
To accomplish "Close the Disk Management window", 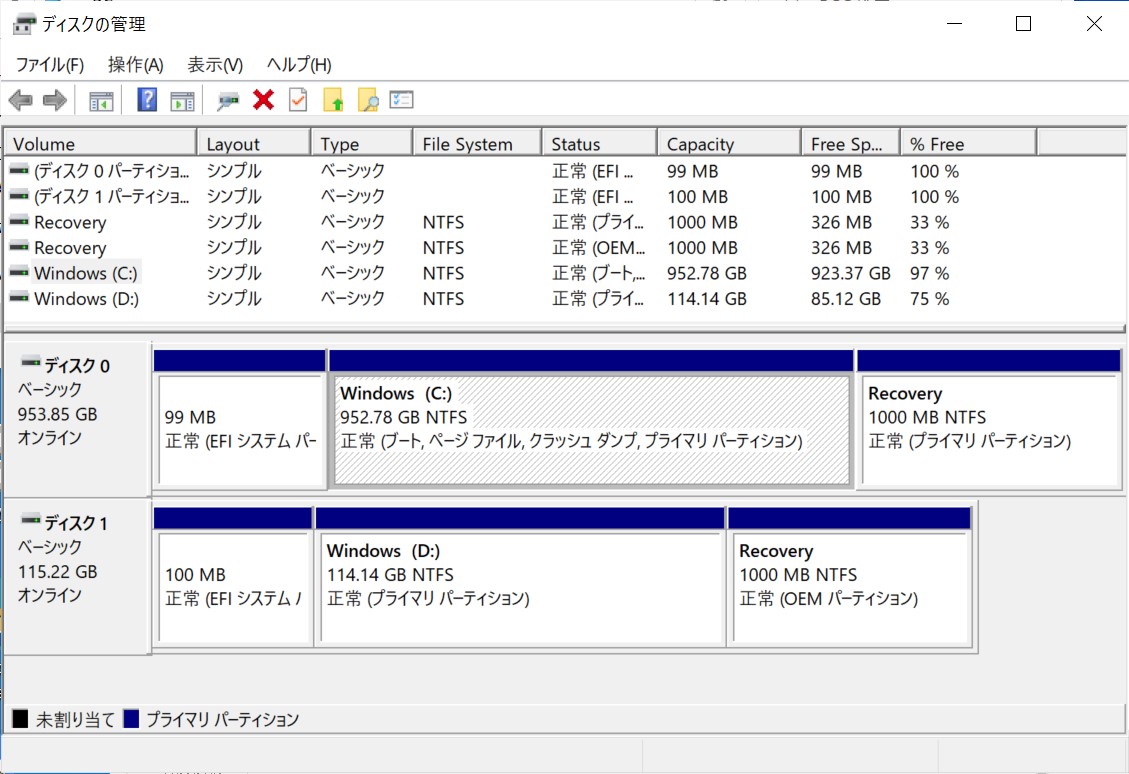I will [x=1094, y=24].
